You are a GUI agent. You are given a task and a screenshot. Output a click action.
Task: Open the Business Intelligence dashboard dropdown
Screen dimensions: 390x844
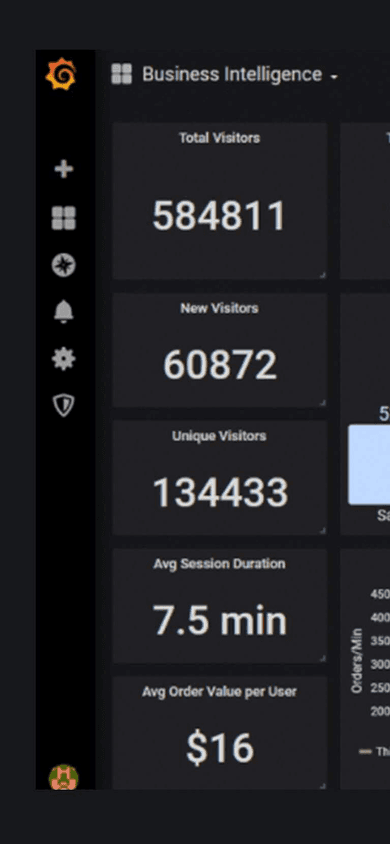[240, 74]
